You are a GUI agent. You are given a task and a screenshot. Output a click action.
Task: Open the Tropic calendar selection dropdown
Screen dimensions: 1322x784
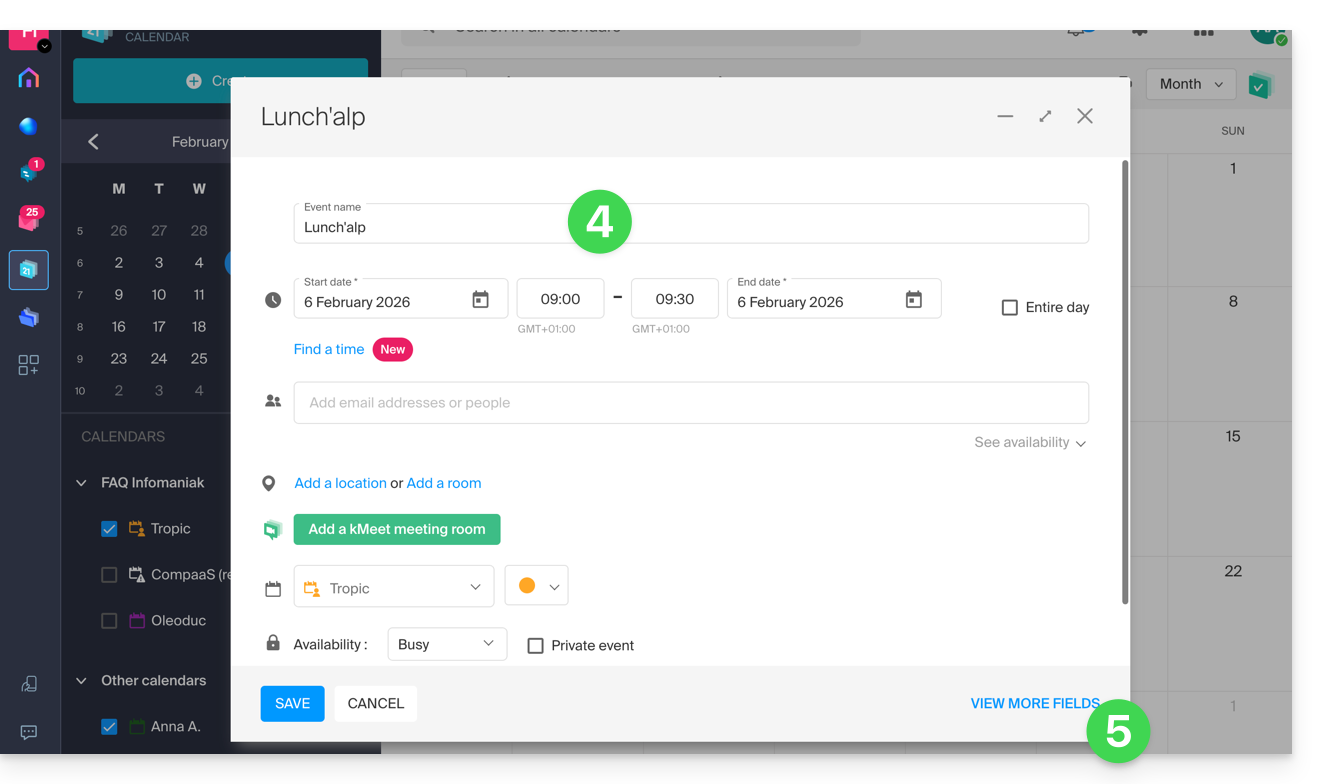point(394,587)
